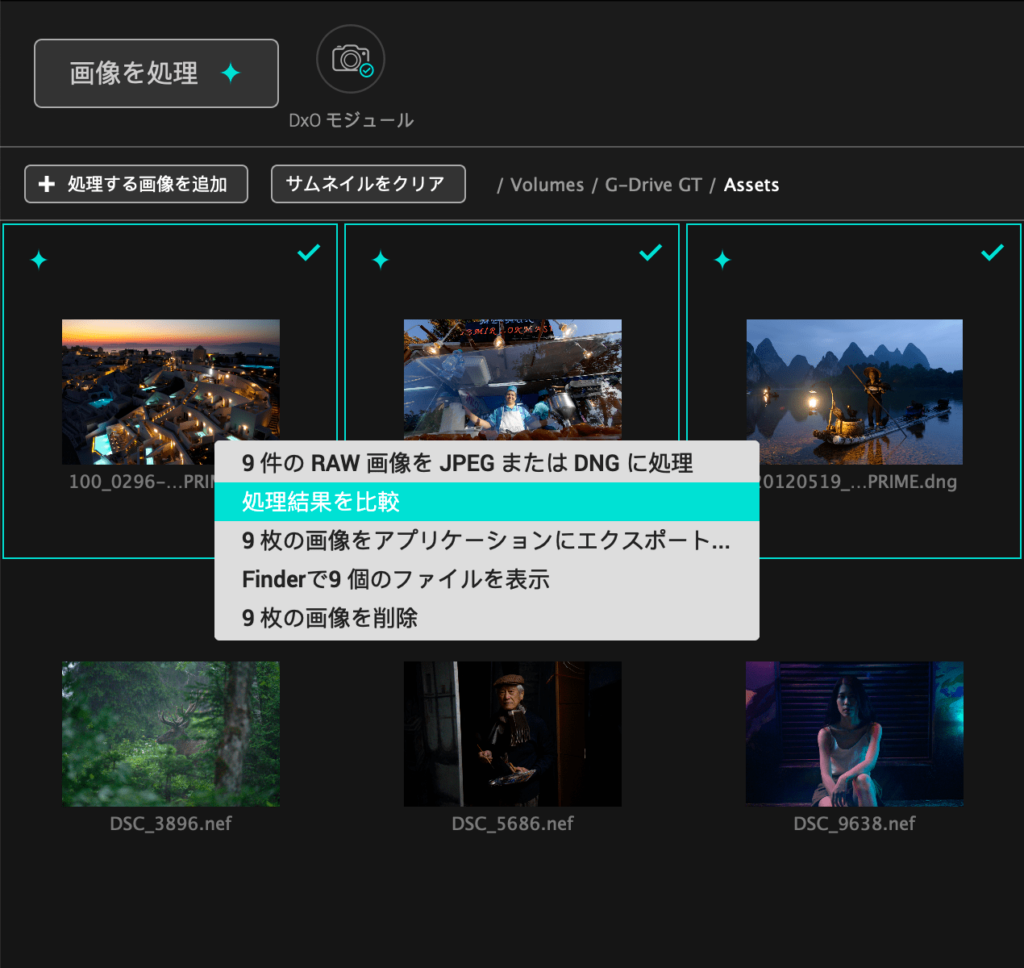This screenshot has width=1024, height=968.
Task: Toggle checkmark on the 100_0296 card
Action: click(309, 252)
